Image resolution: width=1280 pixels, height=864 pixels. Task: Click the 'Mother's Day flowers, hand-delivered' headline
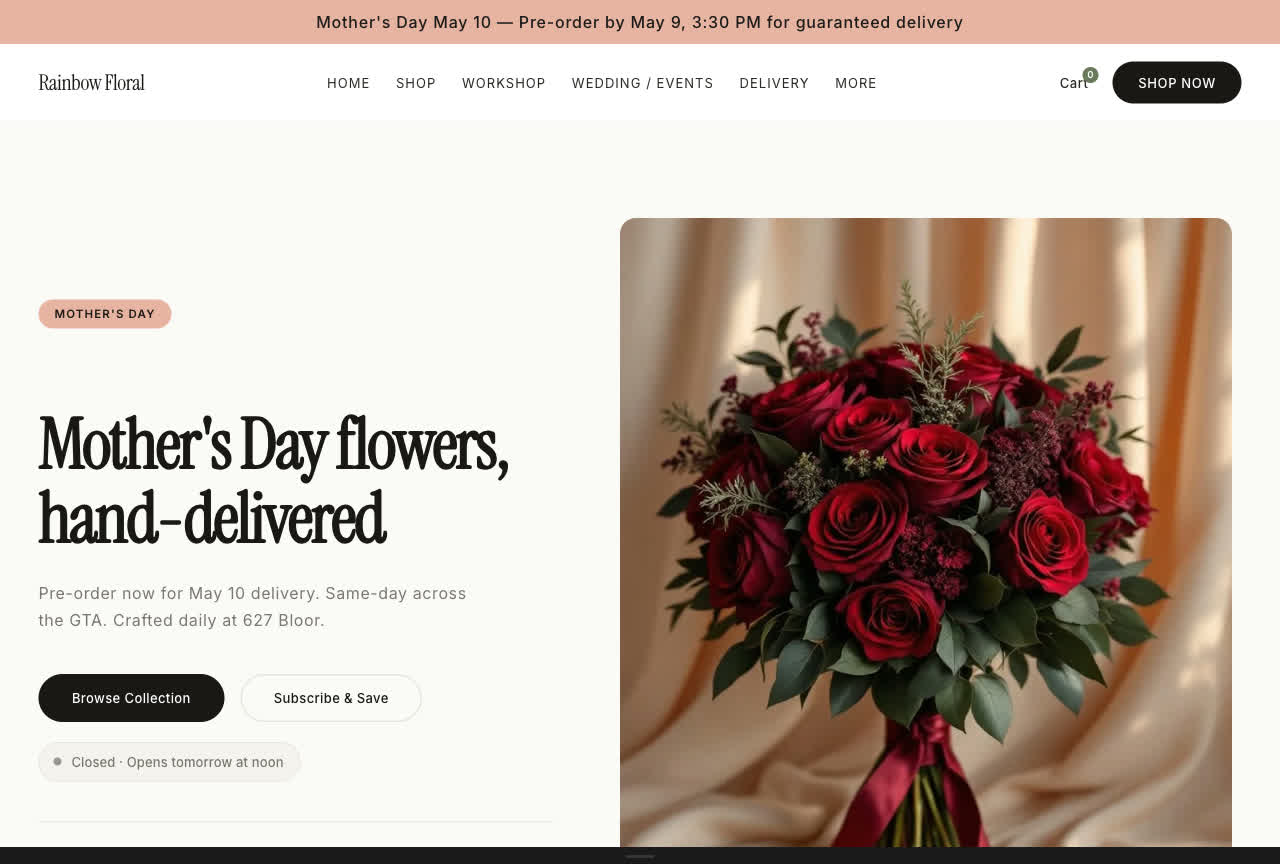coord(274,481)
